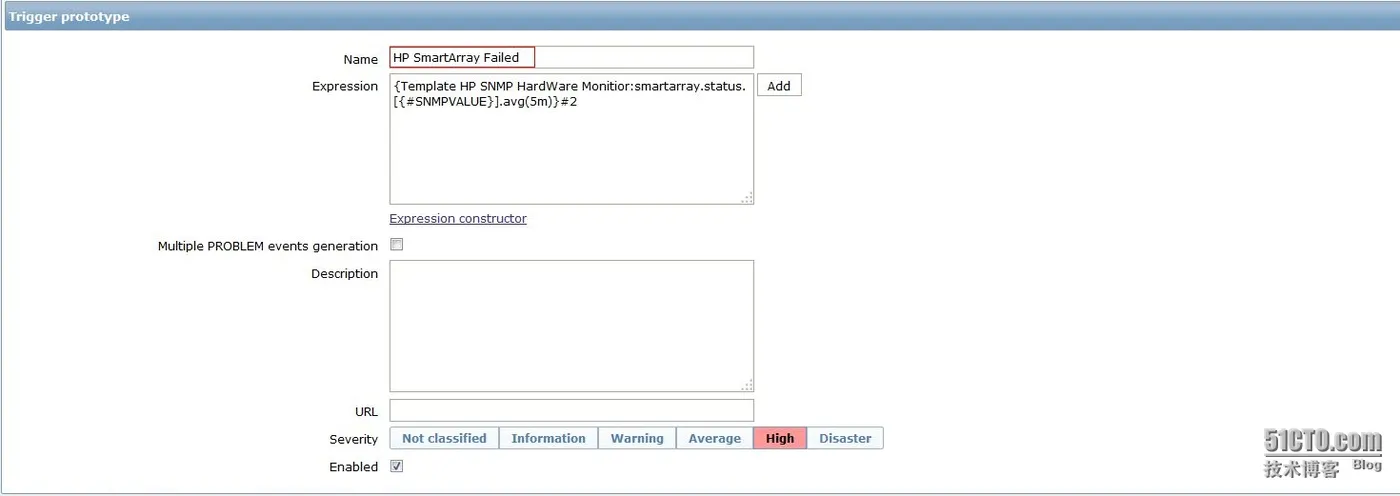Click the Multiple PROBLEM events generation label

pyautogui.click(x=268, y=246)
